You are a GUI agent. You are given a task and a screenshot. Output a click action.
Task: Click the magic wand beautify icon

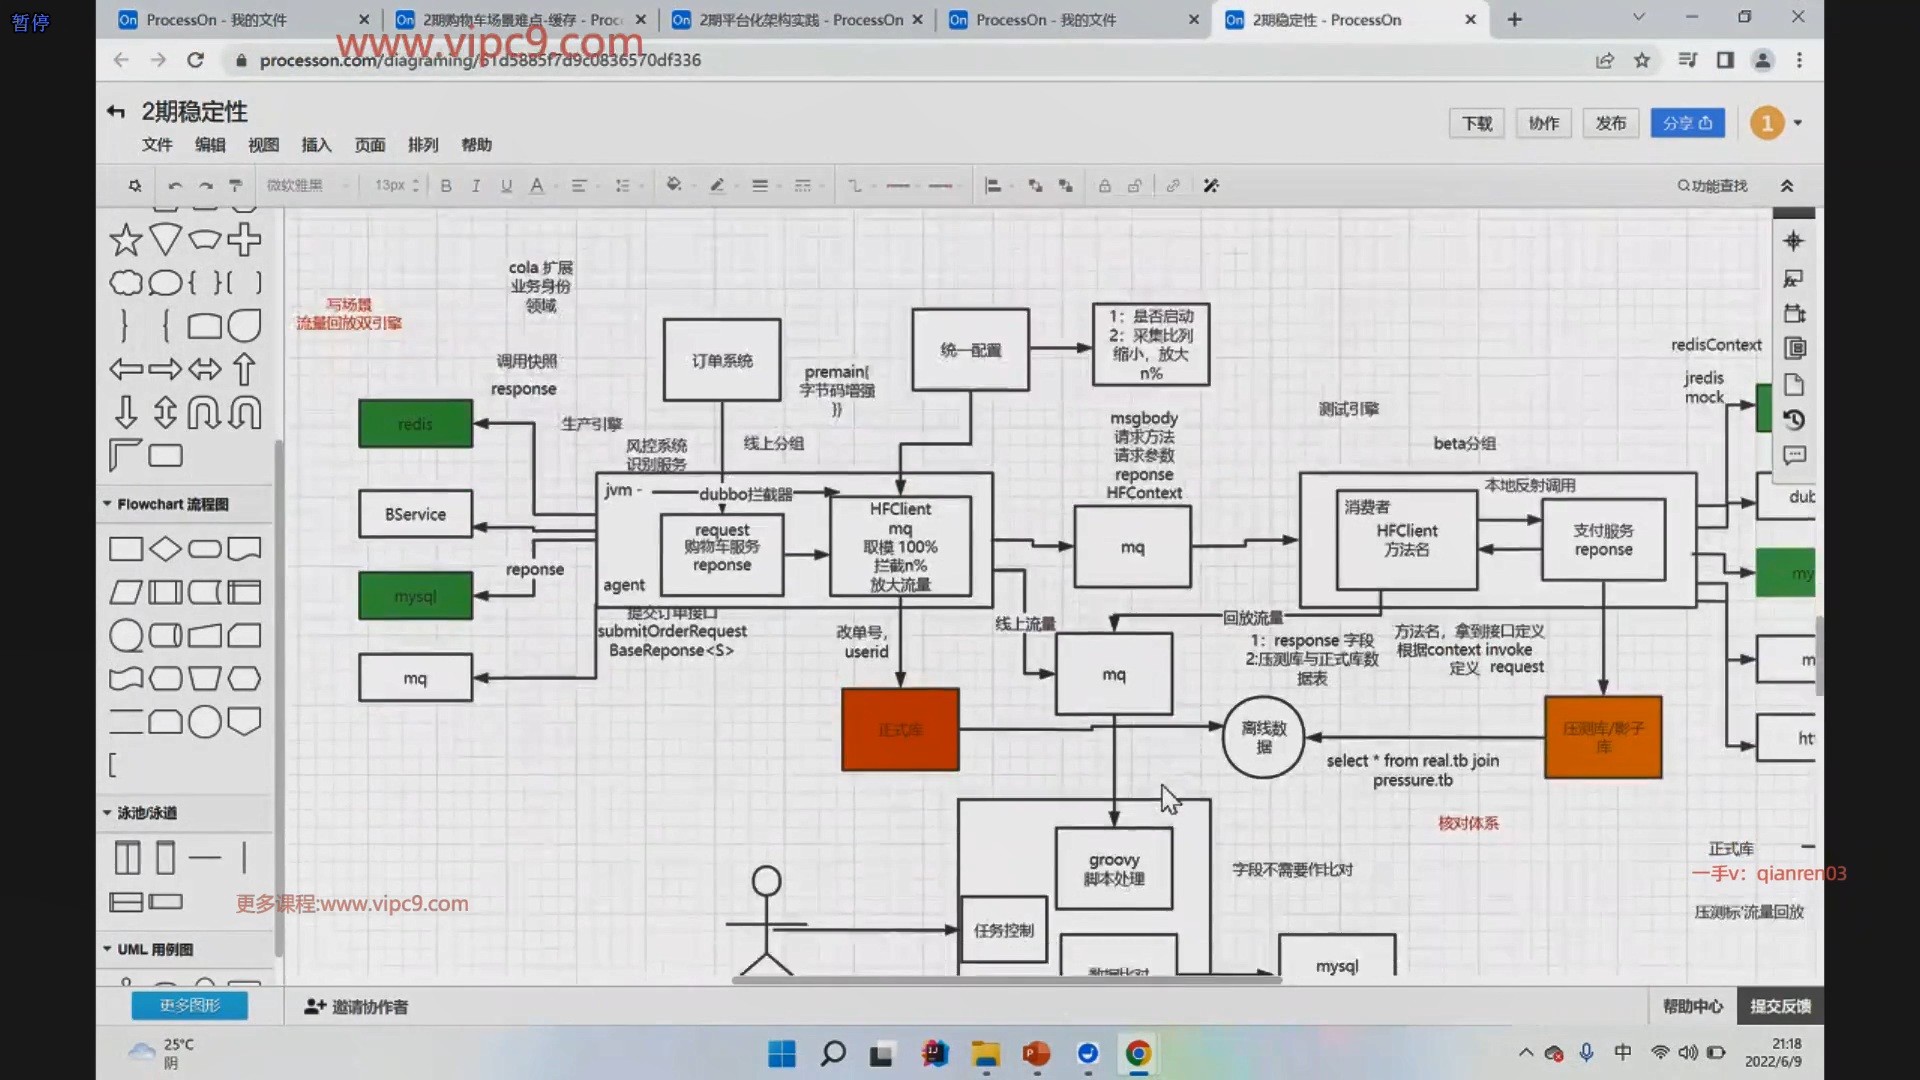[1211, 186]
